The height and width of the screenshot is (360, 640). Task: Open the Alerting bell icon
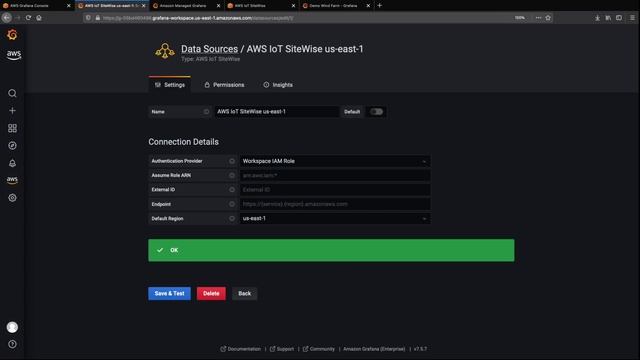[12, 163]
